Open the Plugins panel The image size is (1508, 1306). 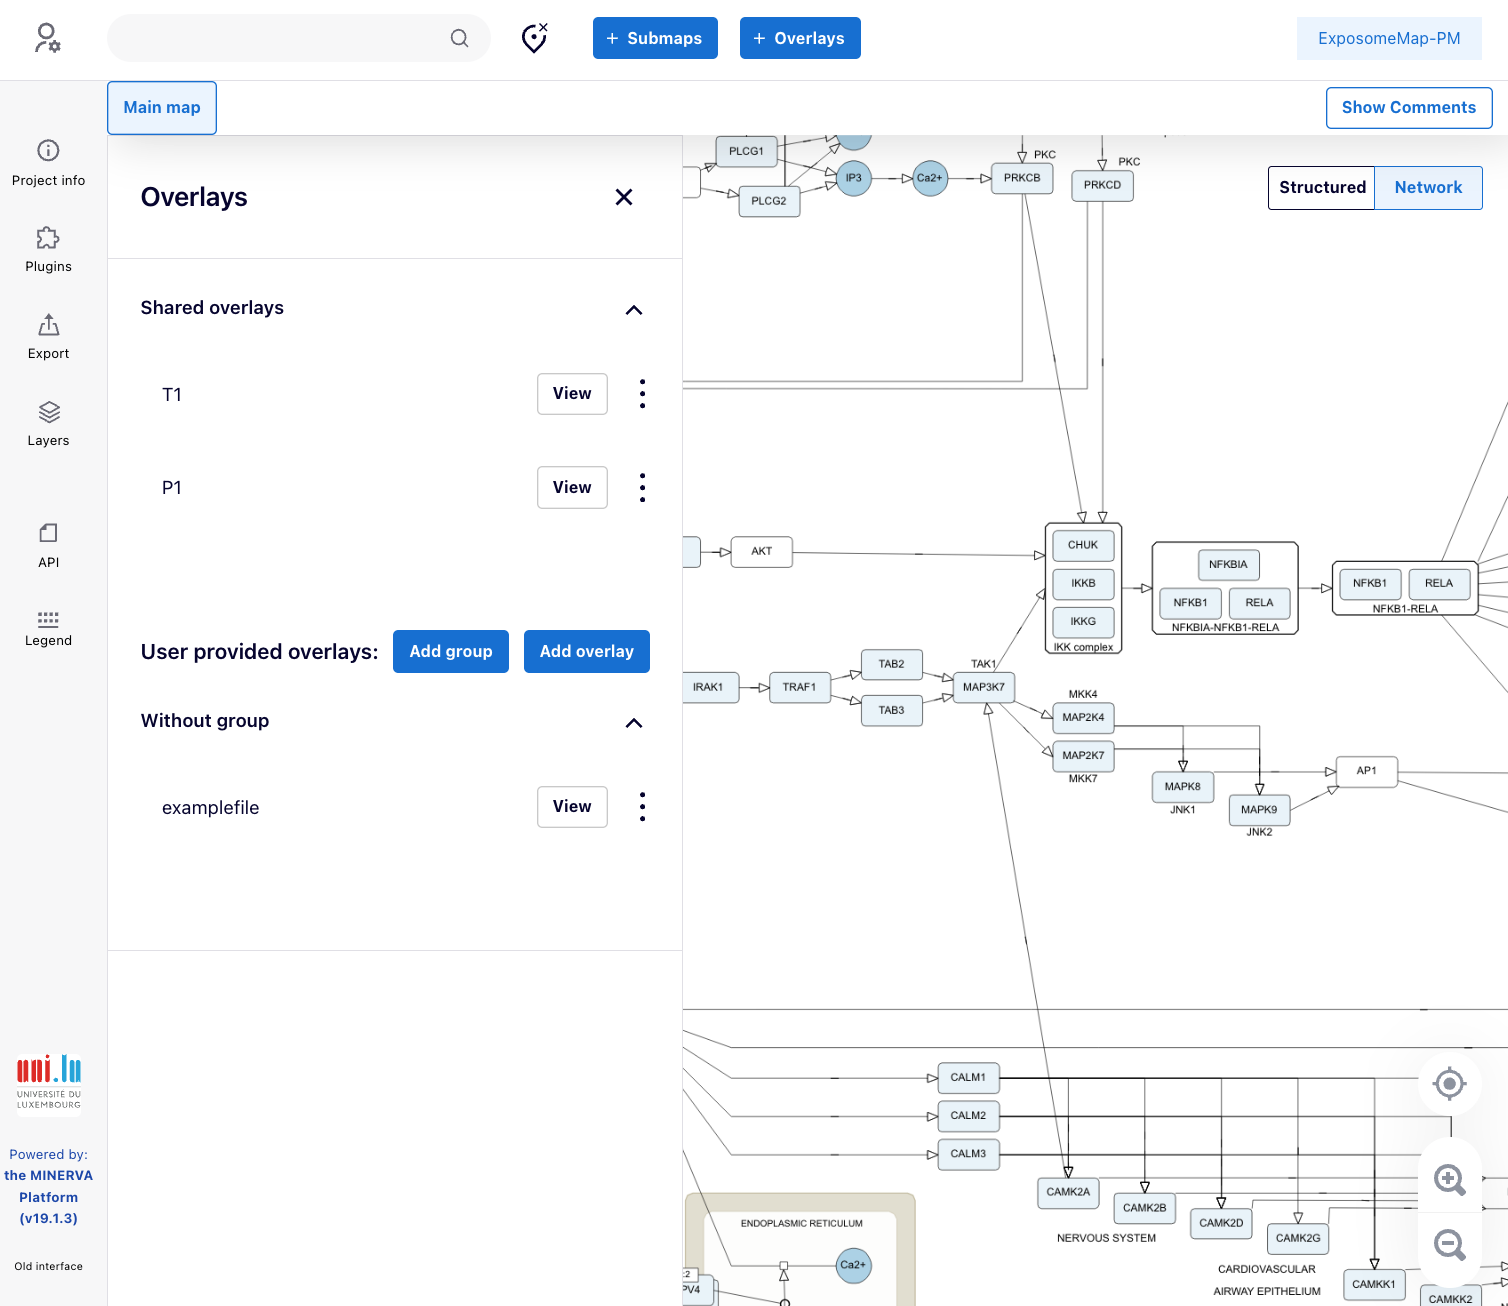[x=48, y=250]
